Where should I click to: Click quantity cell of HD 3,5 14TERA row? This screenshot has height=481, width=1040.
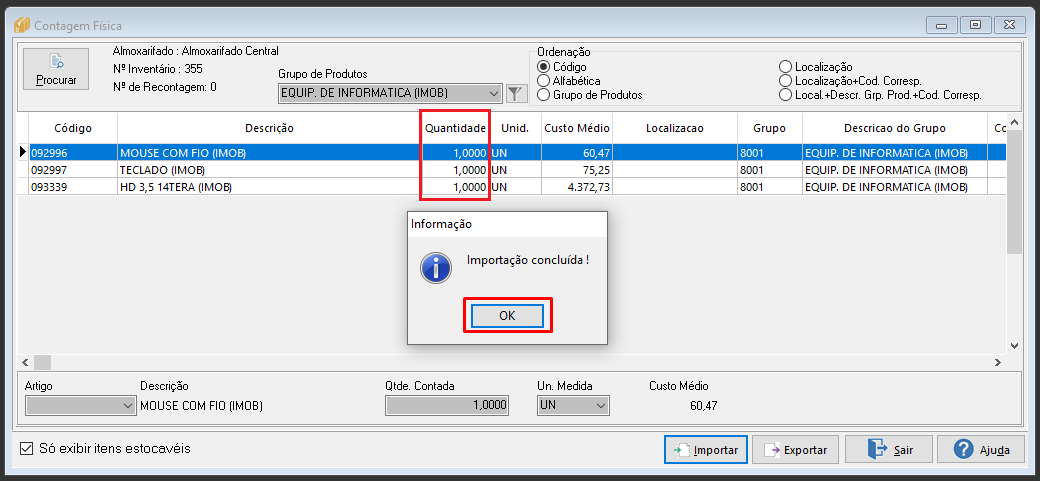455,187
